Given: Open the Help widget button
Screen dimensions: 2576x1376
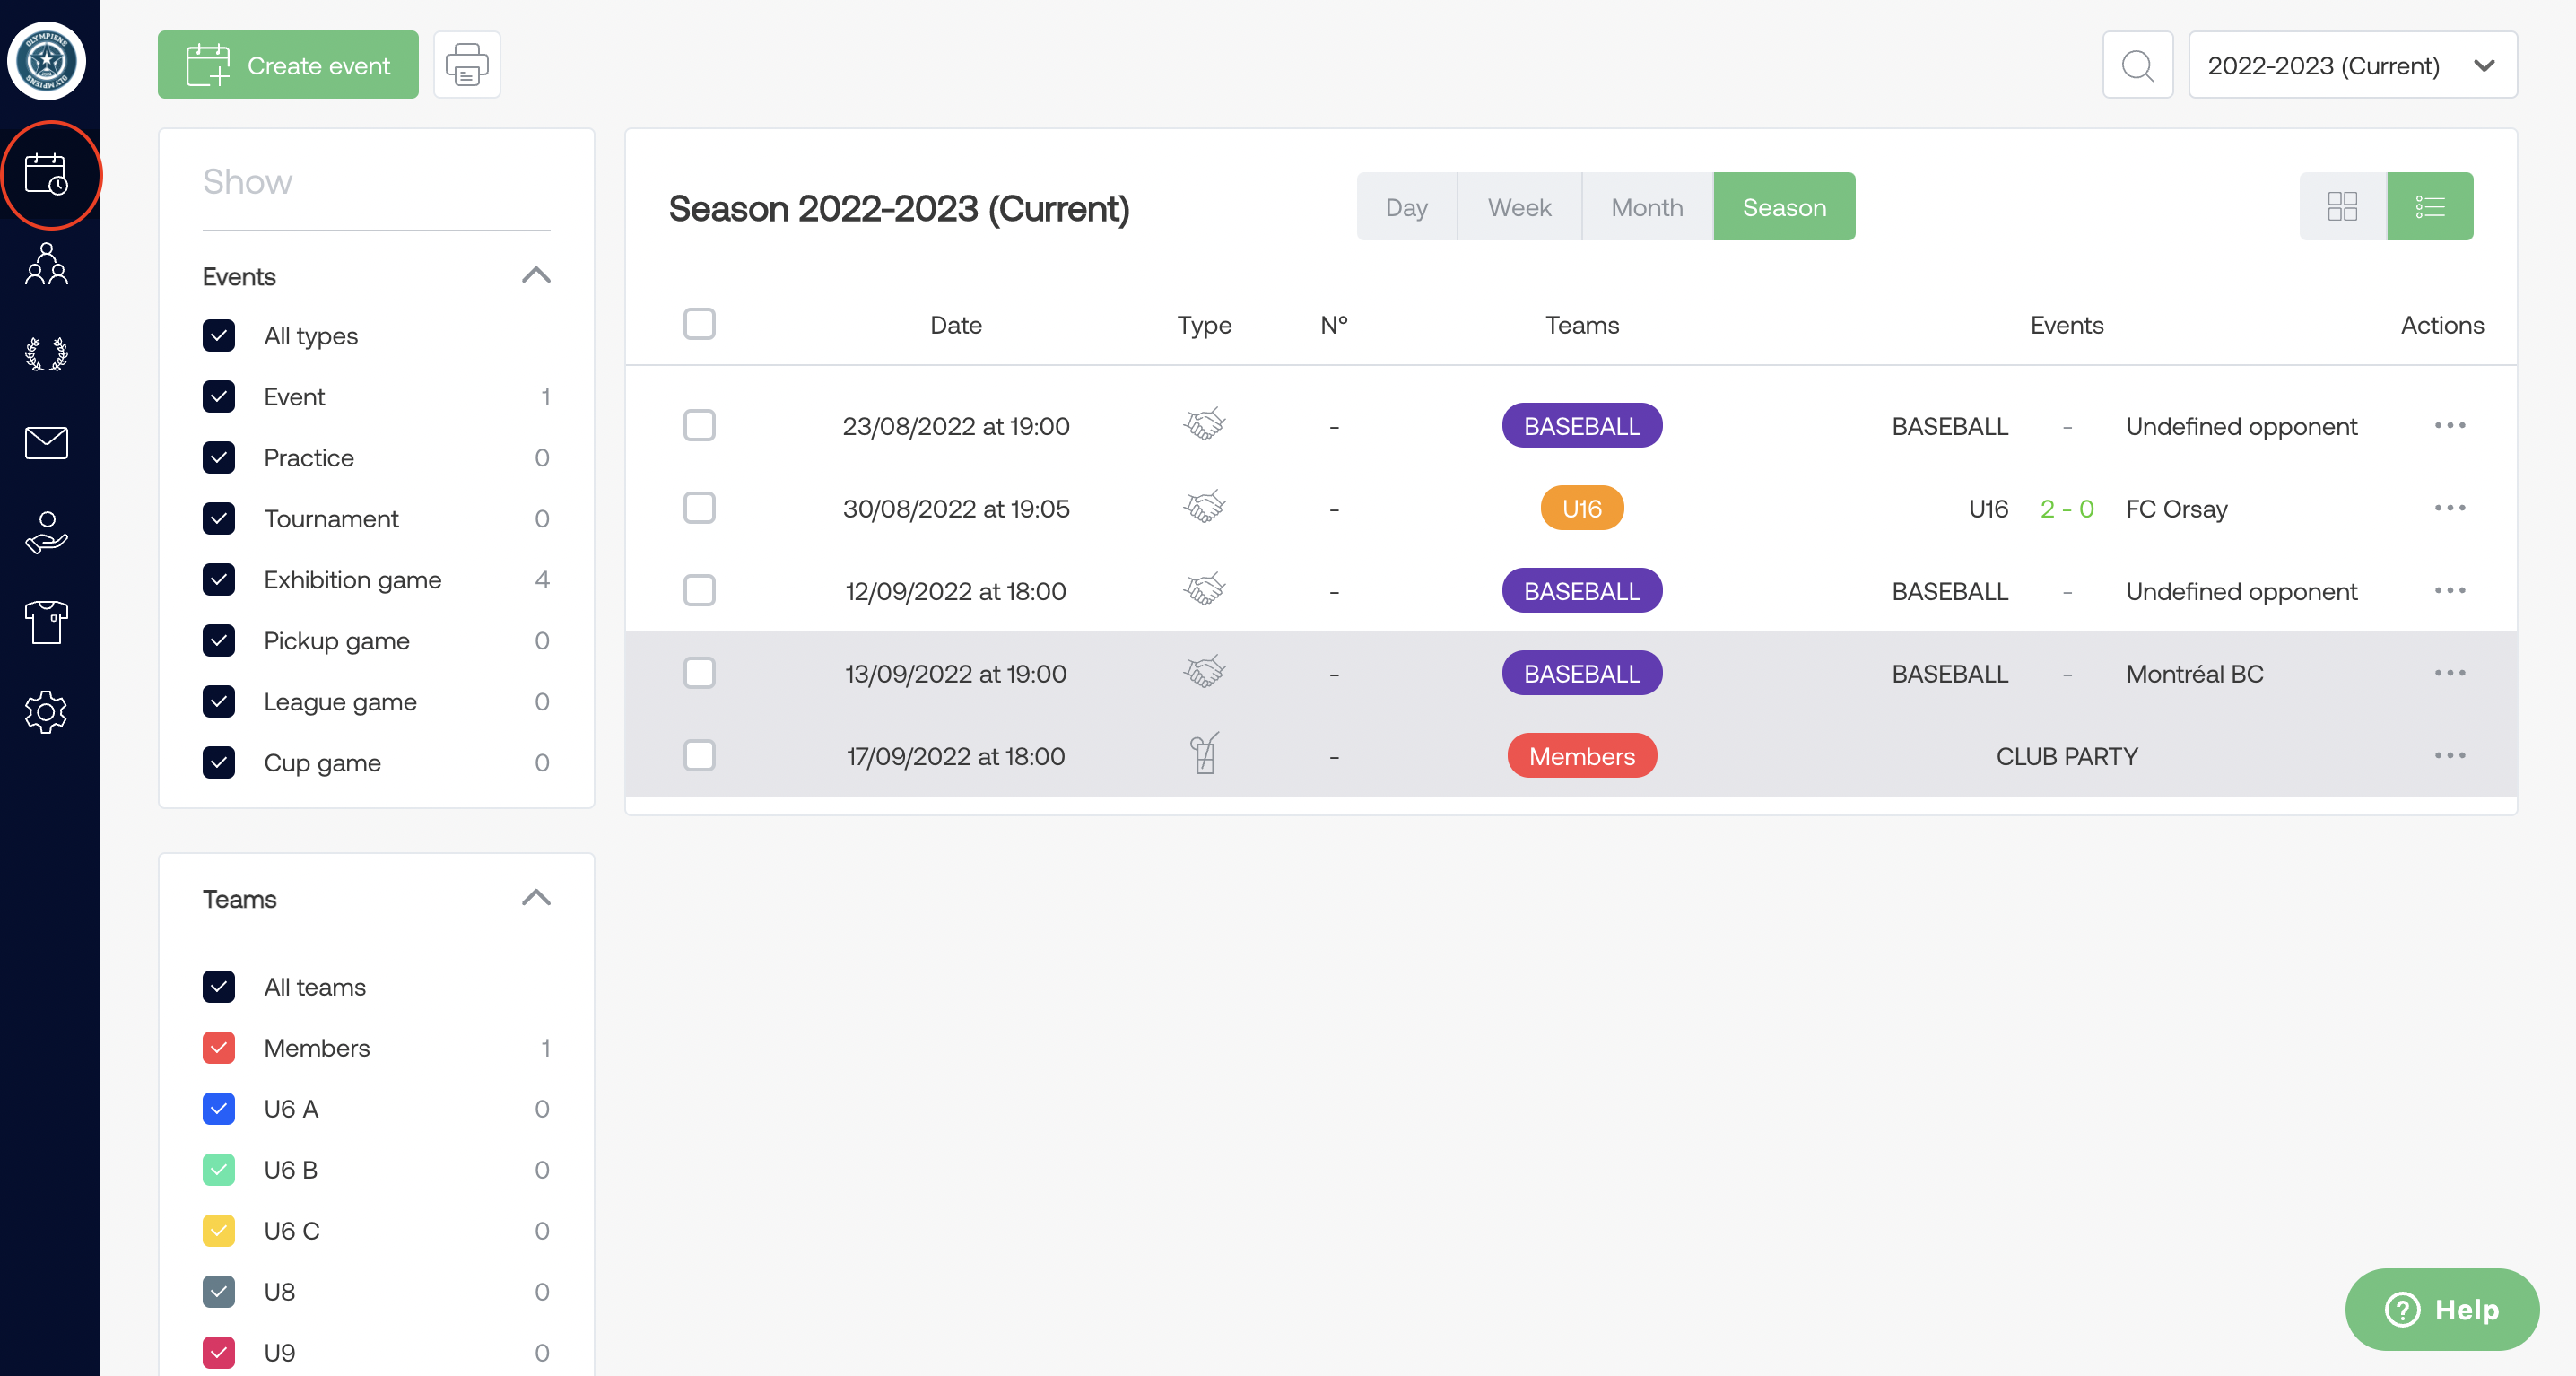Looking at the screenshot, I should [x=2441, y=1309].
